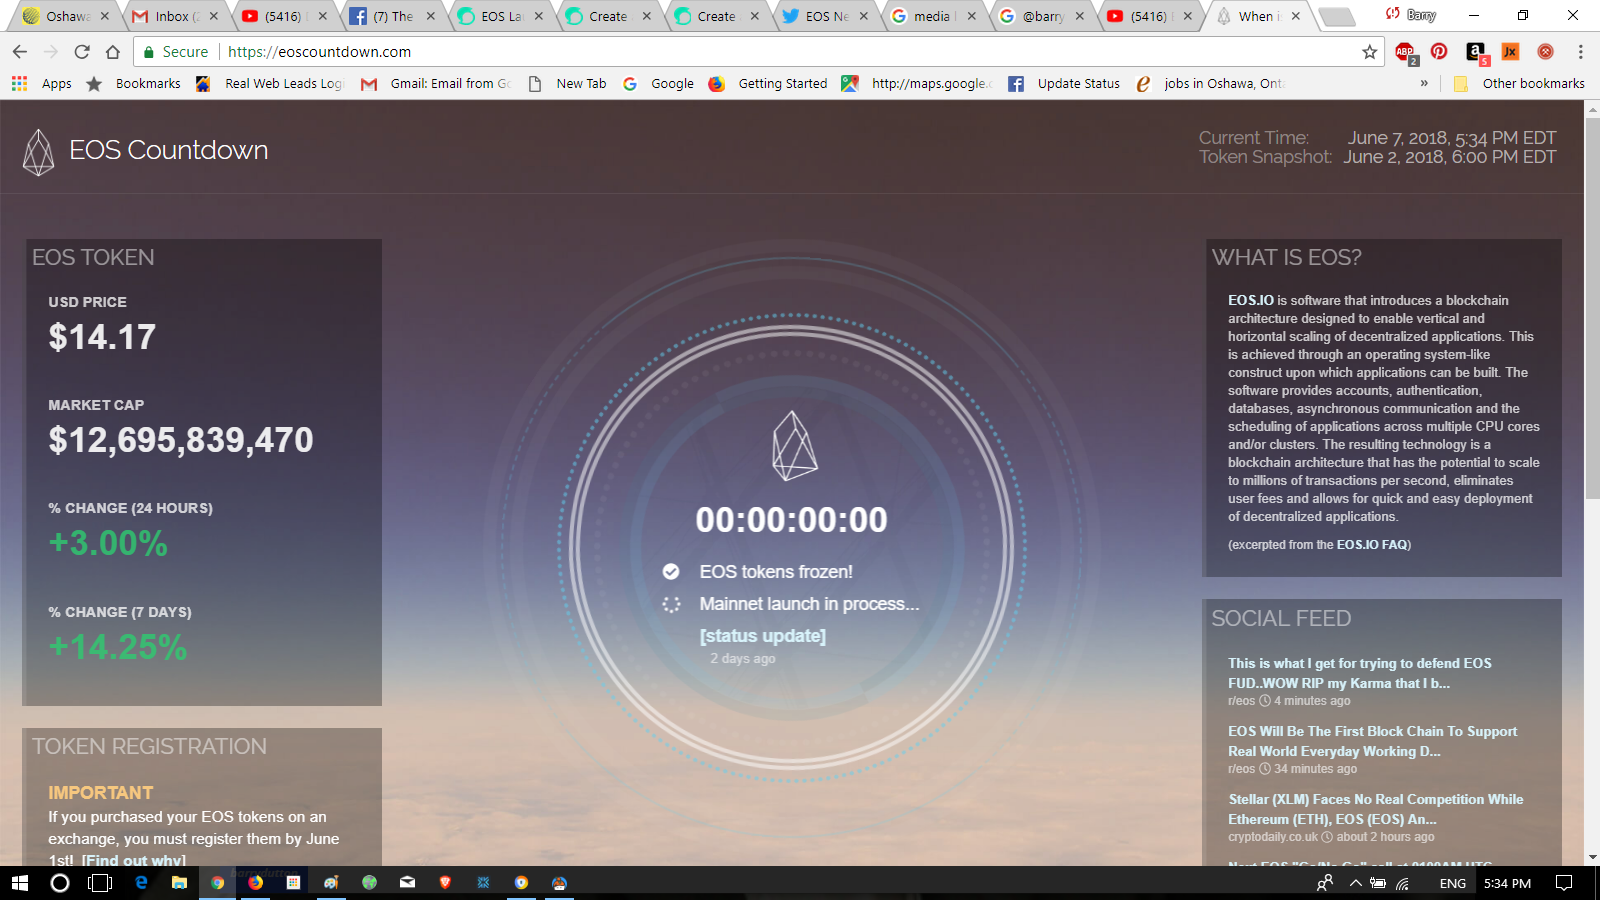Click the ENG language indicator
The height and width of the screenshot is (900, 1600).
[x=1453, y=883]
